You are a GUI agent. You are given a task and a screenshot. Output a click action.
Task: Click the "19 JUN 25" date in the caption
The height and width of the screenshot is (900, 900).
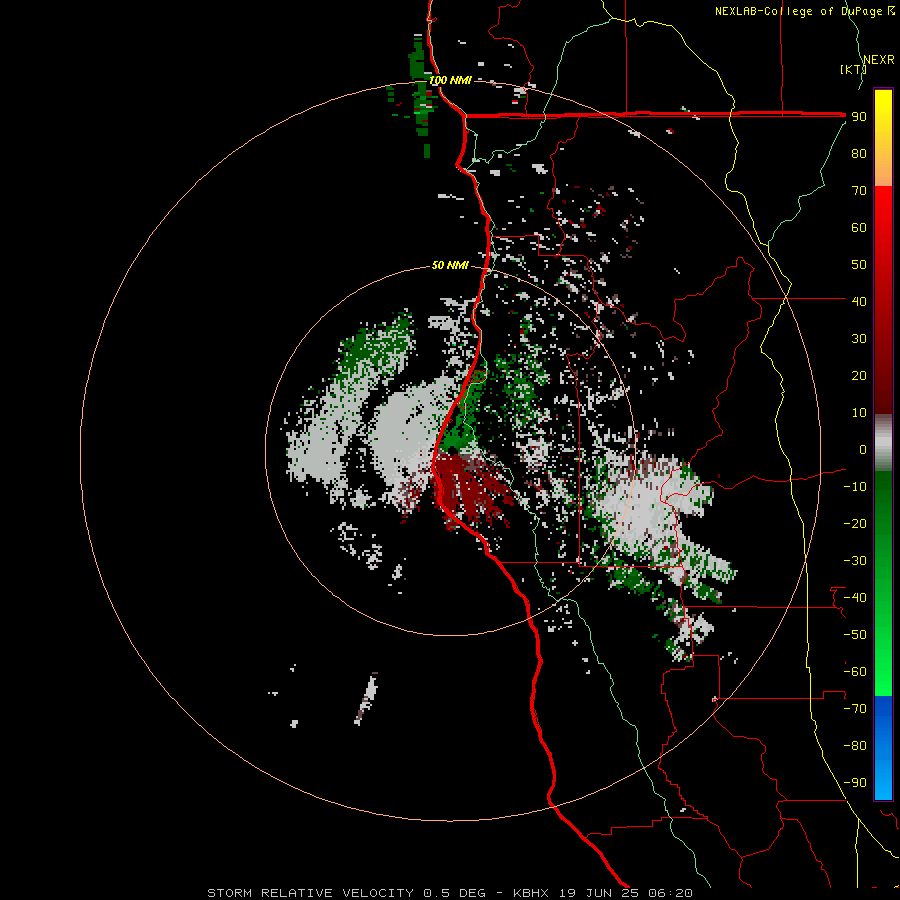599,893
